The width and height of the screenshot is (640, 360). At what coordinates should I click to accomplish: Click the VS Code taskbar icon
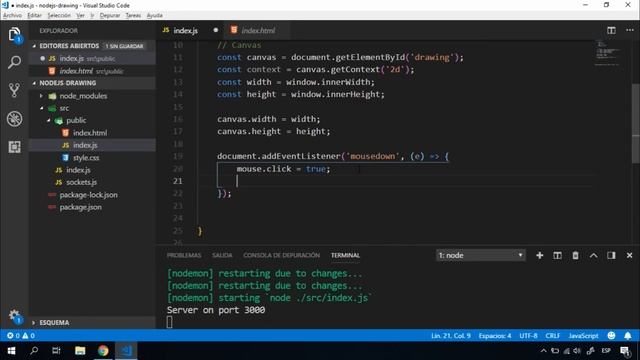pos(127,351)
